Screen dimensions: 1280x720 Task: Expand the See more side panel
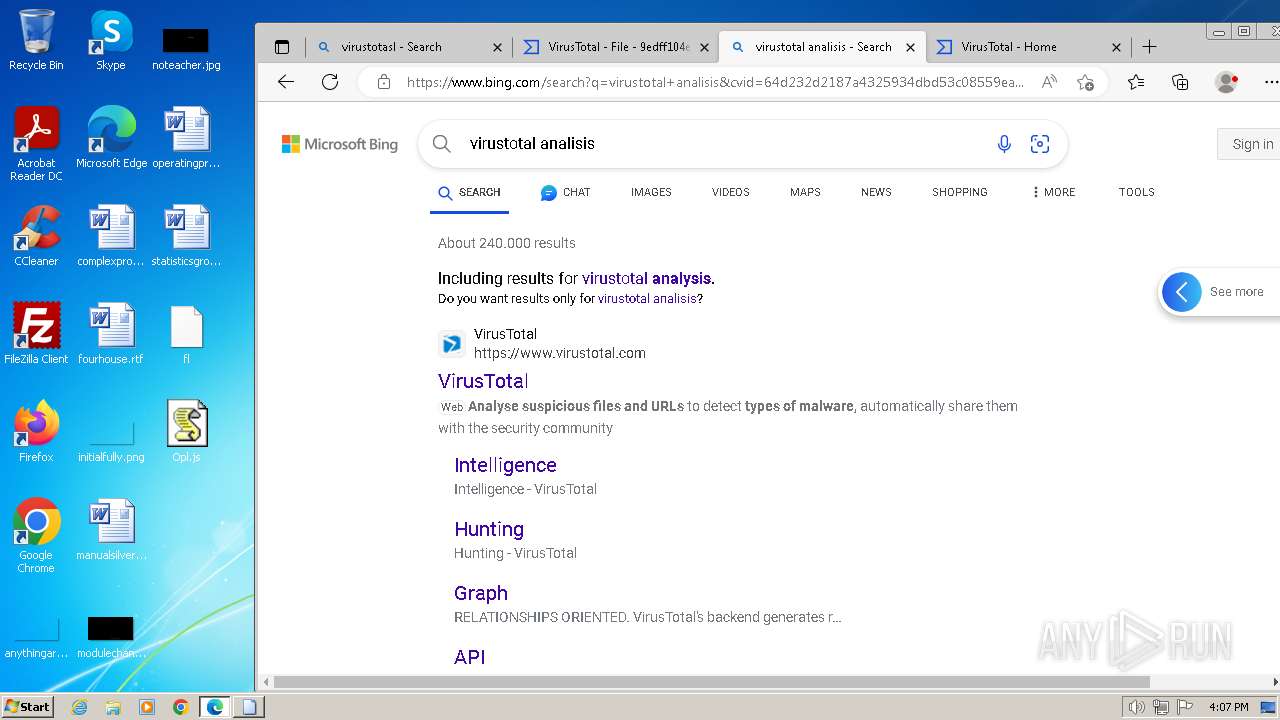click(1220, 292)
